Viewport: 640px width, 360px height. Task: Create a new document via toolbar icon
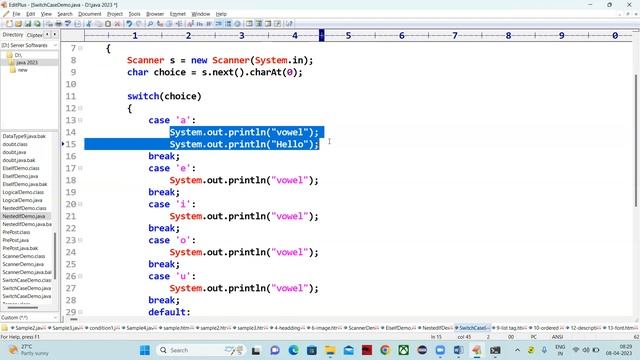point(9,24)
